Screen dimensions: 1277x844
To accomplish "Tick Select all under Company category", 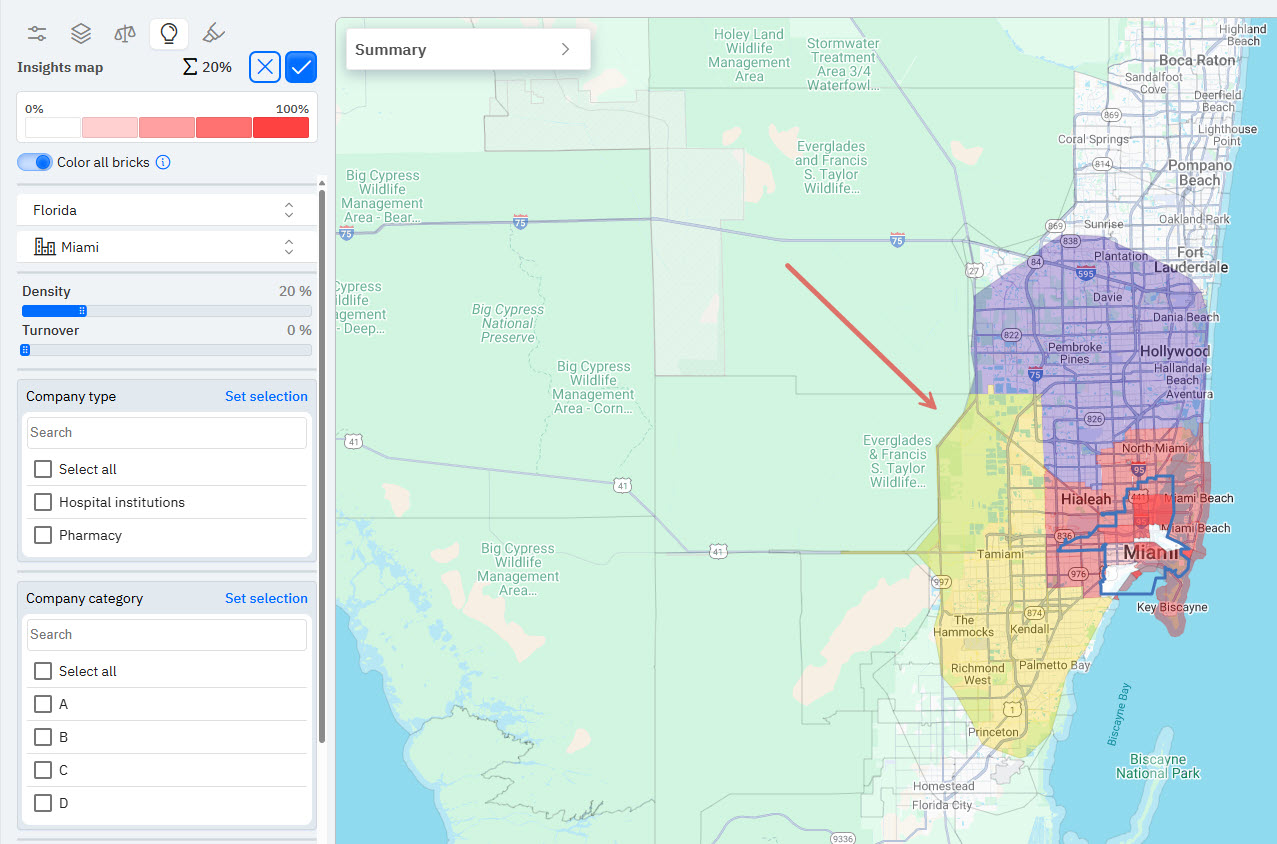I will click(43, 671).
